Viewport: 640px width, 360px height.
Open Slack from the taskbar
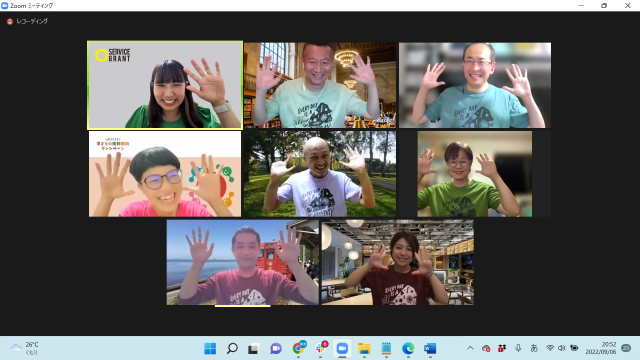(320, 348)
